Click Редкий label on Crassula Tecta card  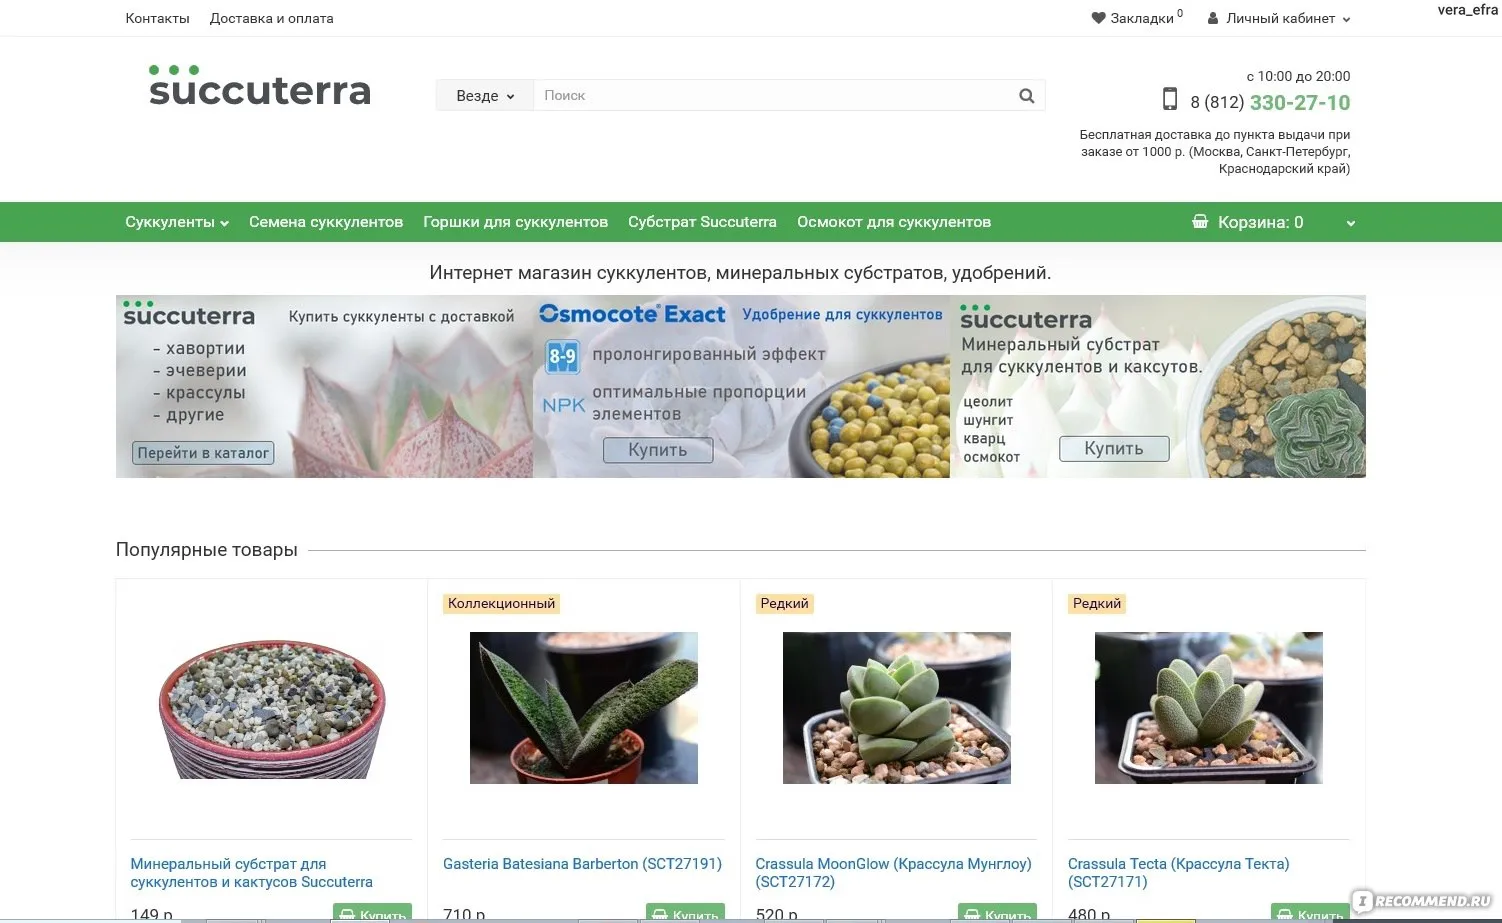click(x=1097, y=604)
